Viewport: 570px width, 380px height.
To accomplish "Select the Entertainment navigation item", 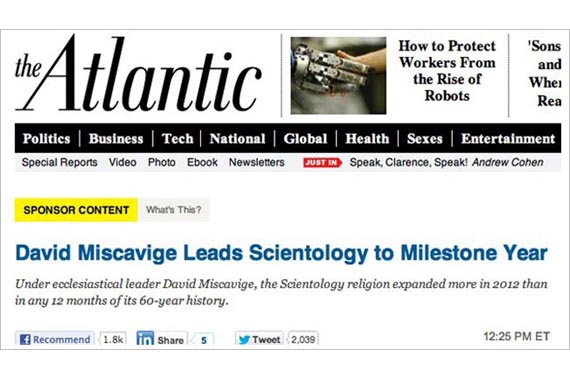I will pos(508,139).
